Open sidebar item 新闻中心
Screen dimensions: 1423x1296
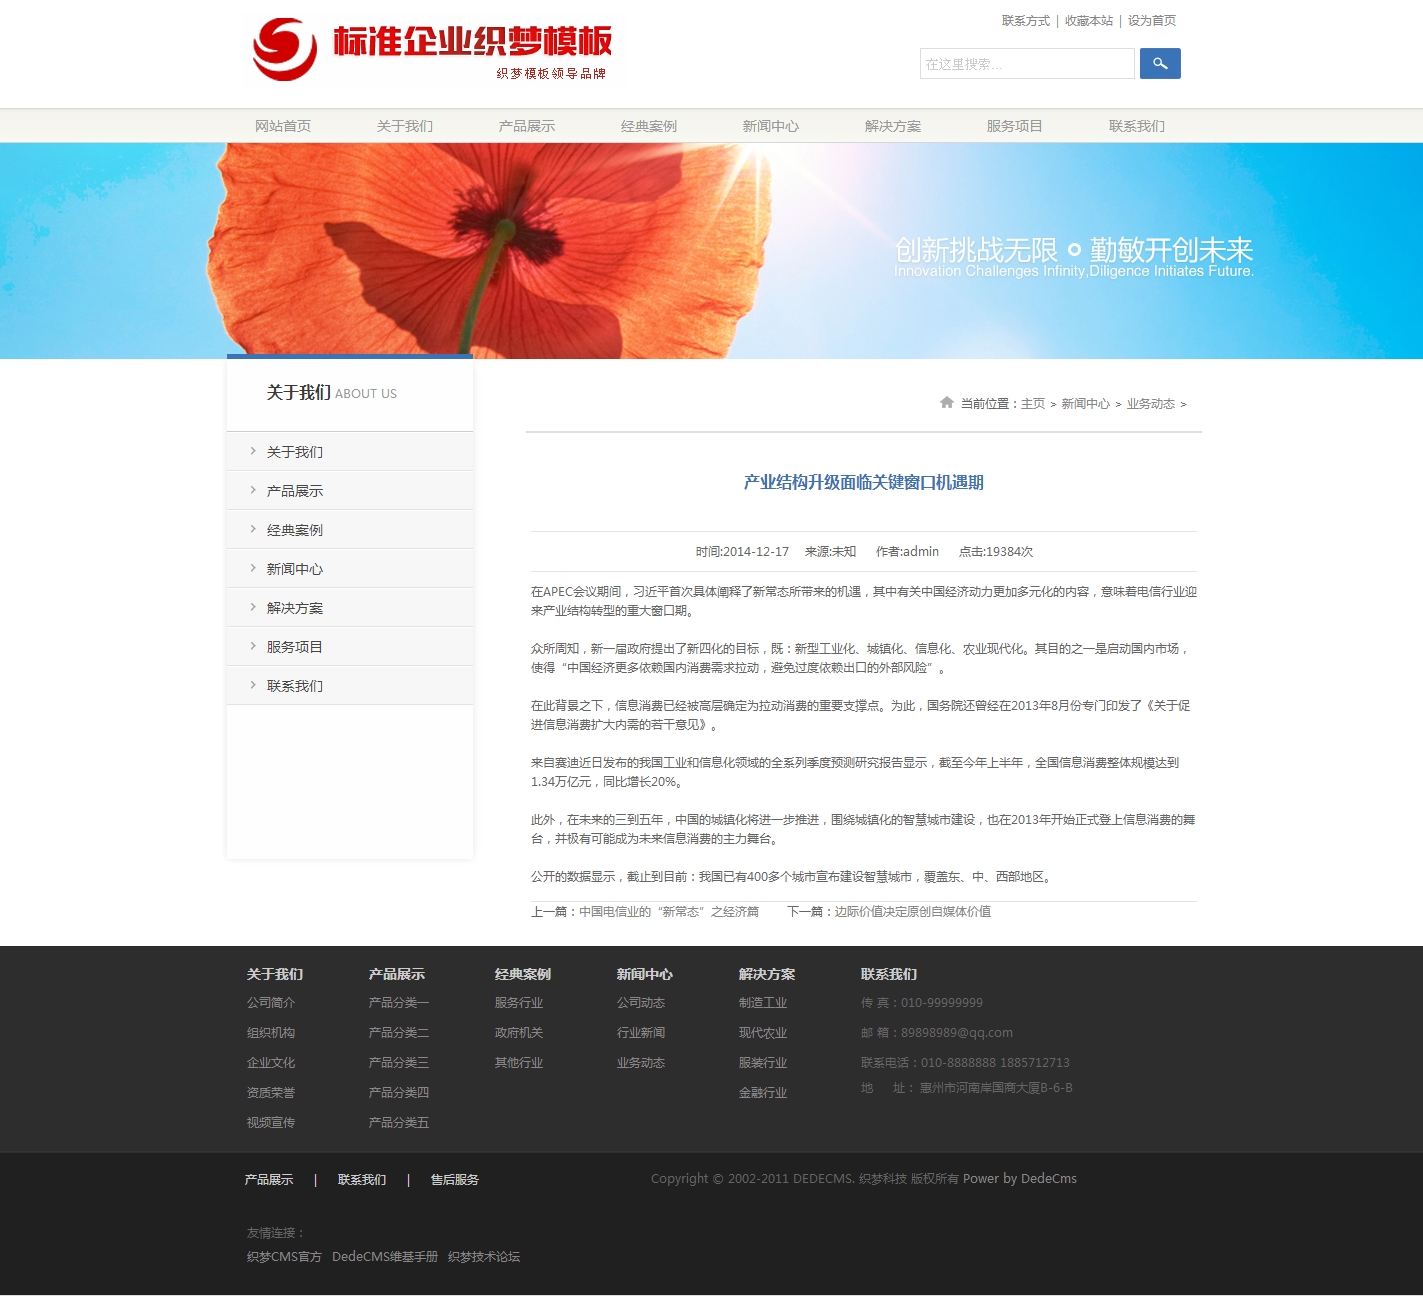[x=295, y=569]
